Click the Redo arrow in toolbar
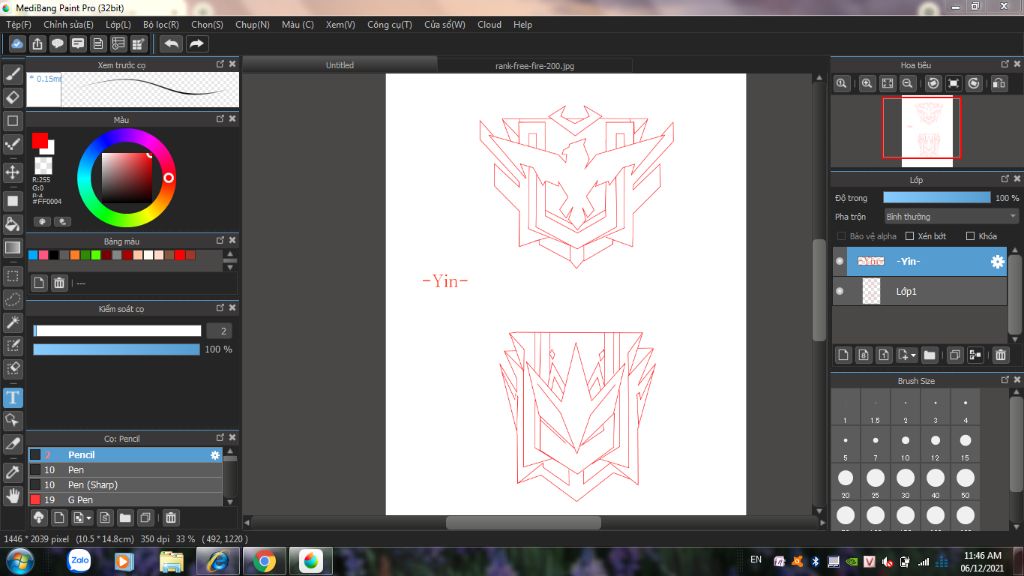Viewport: 1024px width, 576px height. click(x=196, y=44)
